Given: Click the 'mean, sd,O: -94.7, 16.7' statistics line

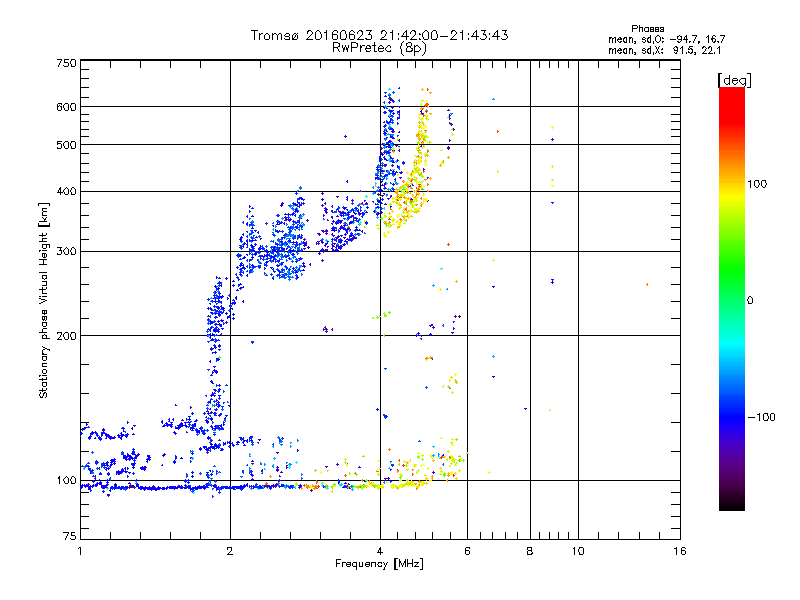Looking at the screenshot, I should click(x=666, y=39).
